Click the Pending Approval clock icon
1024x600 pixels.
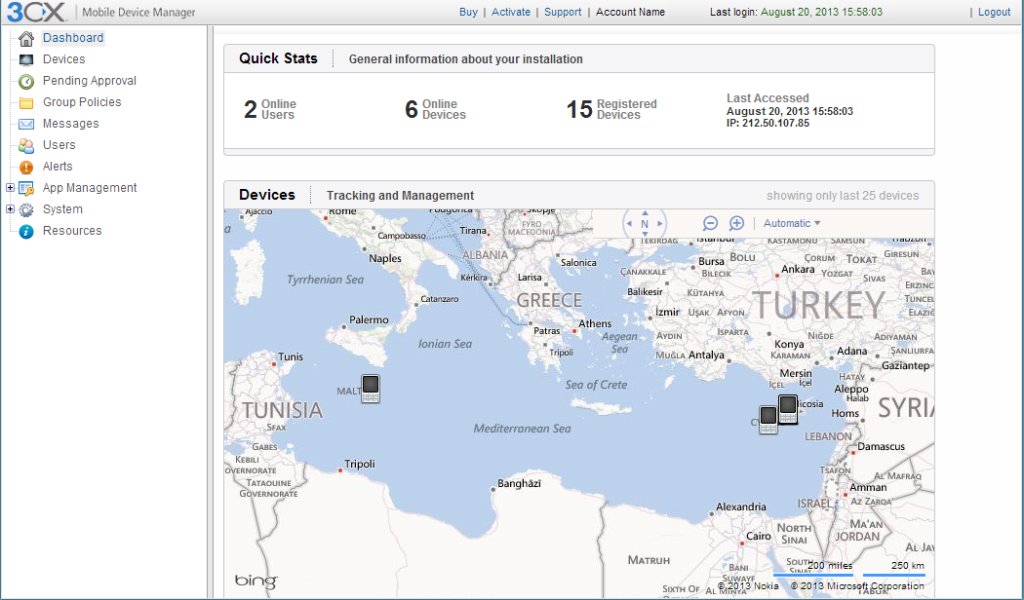click(26, 82)
